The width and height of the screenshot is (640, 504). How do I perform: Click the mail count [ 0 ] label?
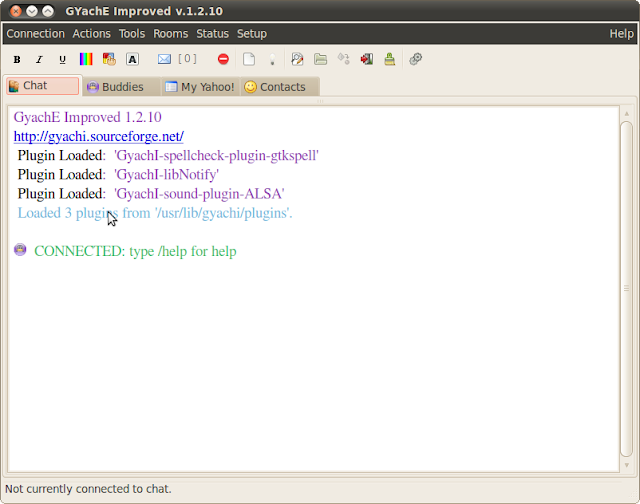pyautogui.click(x=187, y=59)
